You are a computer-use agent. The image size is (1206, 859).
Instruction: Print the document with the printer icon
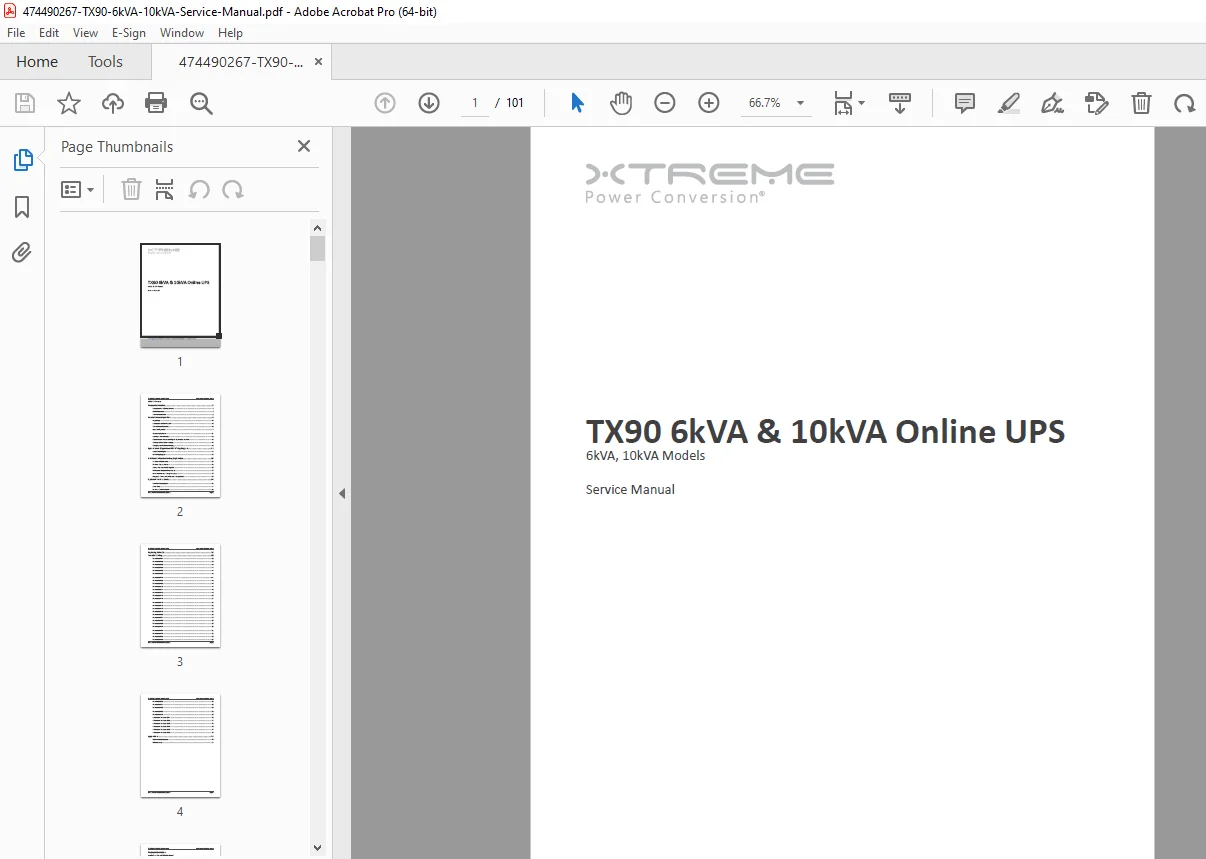tap(156, 103)
